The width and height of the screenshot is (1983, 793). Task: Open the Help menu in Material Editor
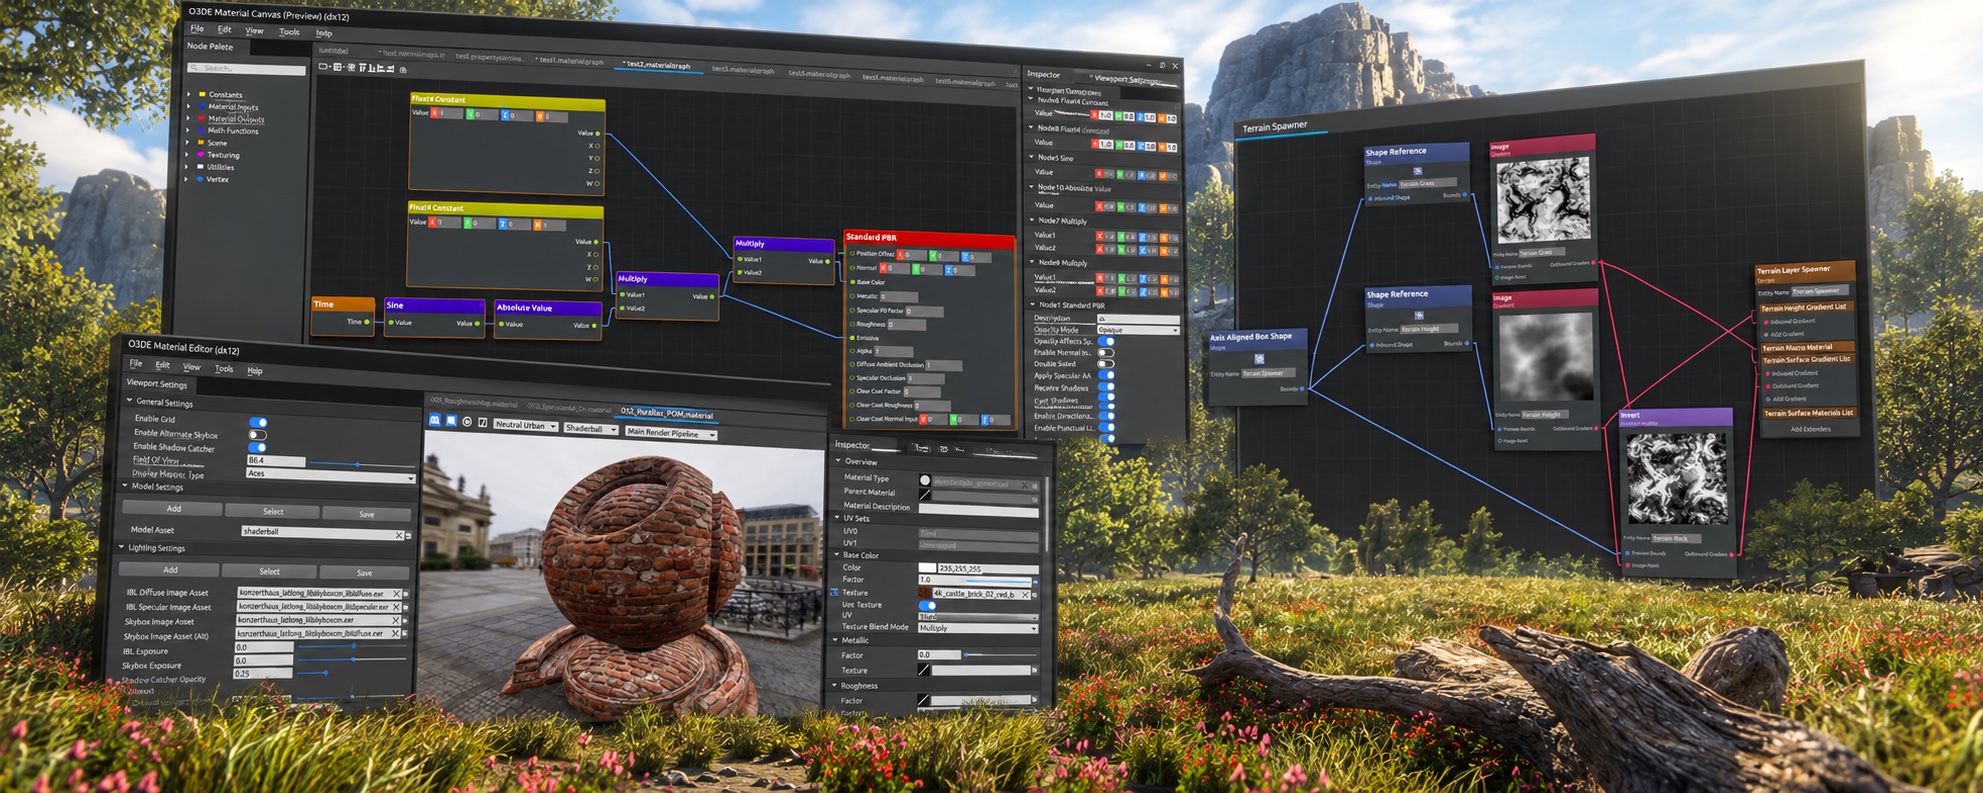[x=255, y=370]
